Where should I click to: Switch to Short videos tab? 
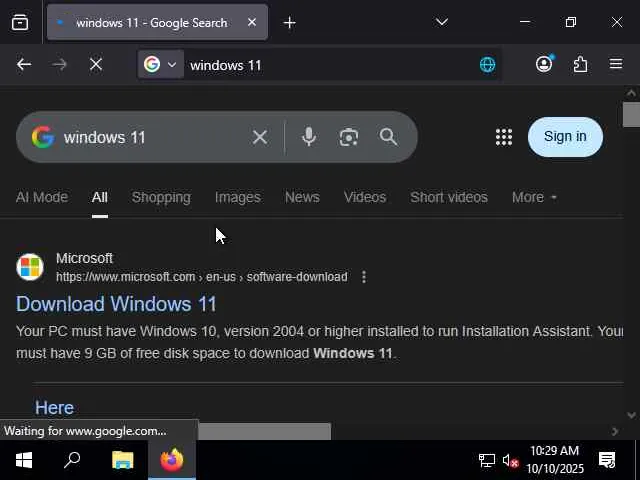449,198
